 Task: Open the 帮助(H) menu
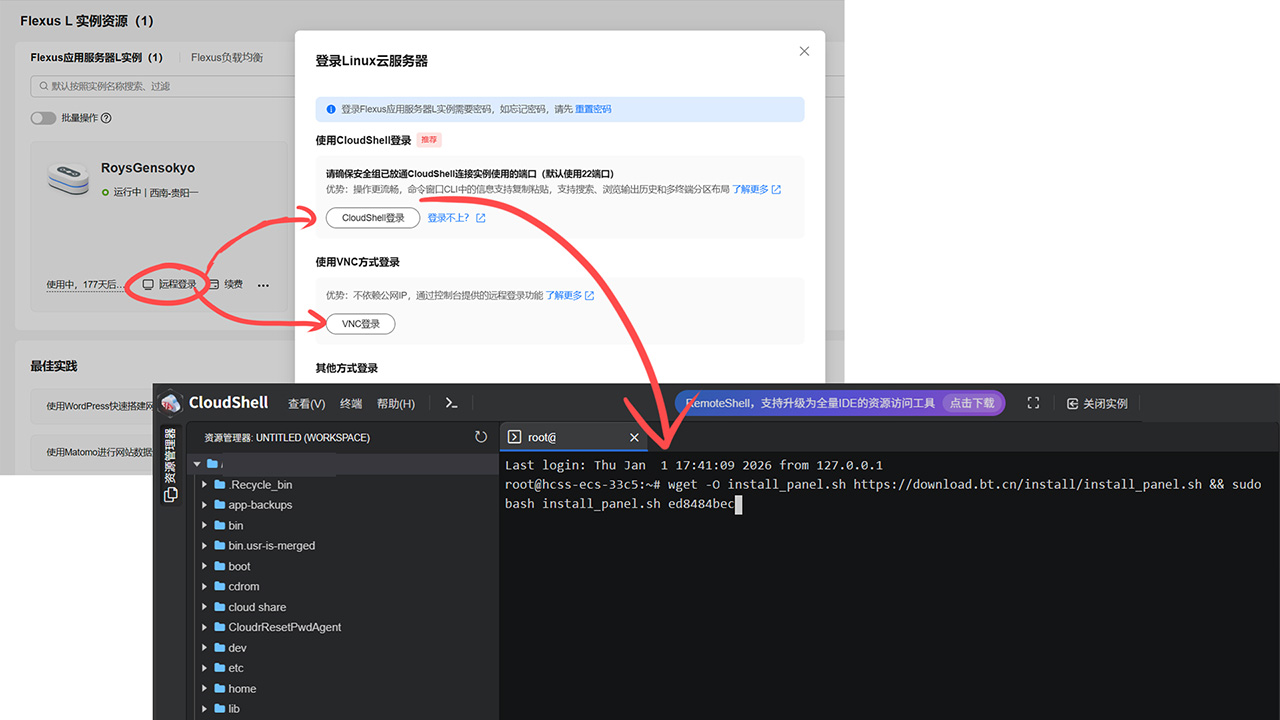396,404
